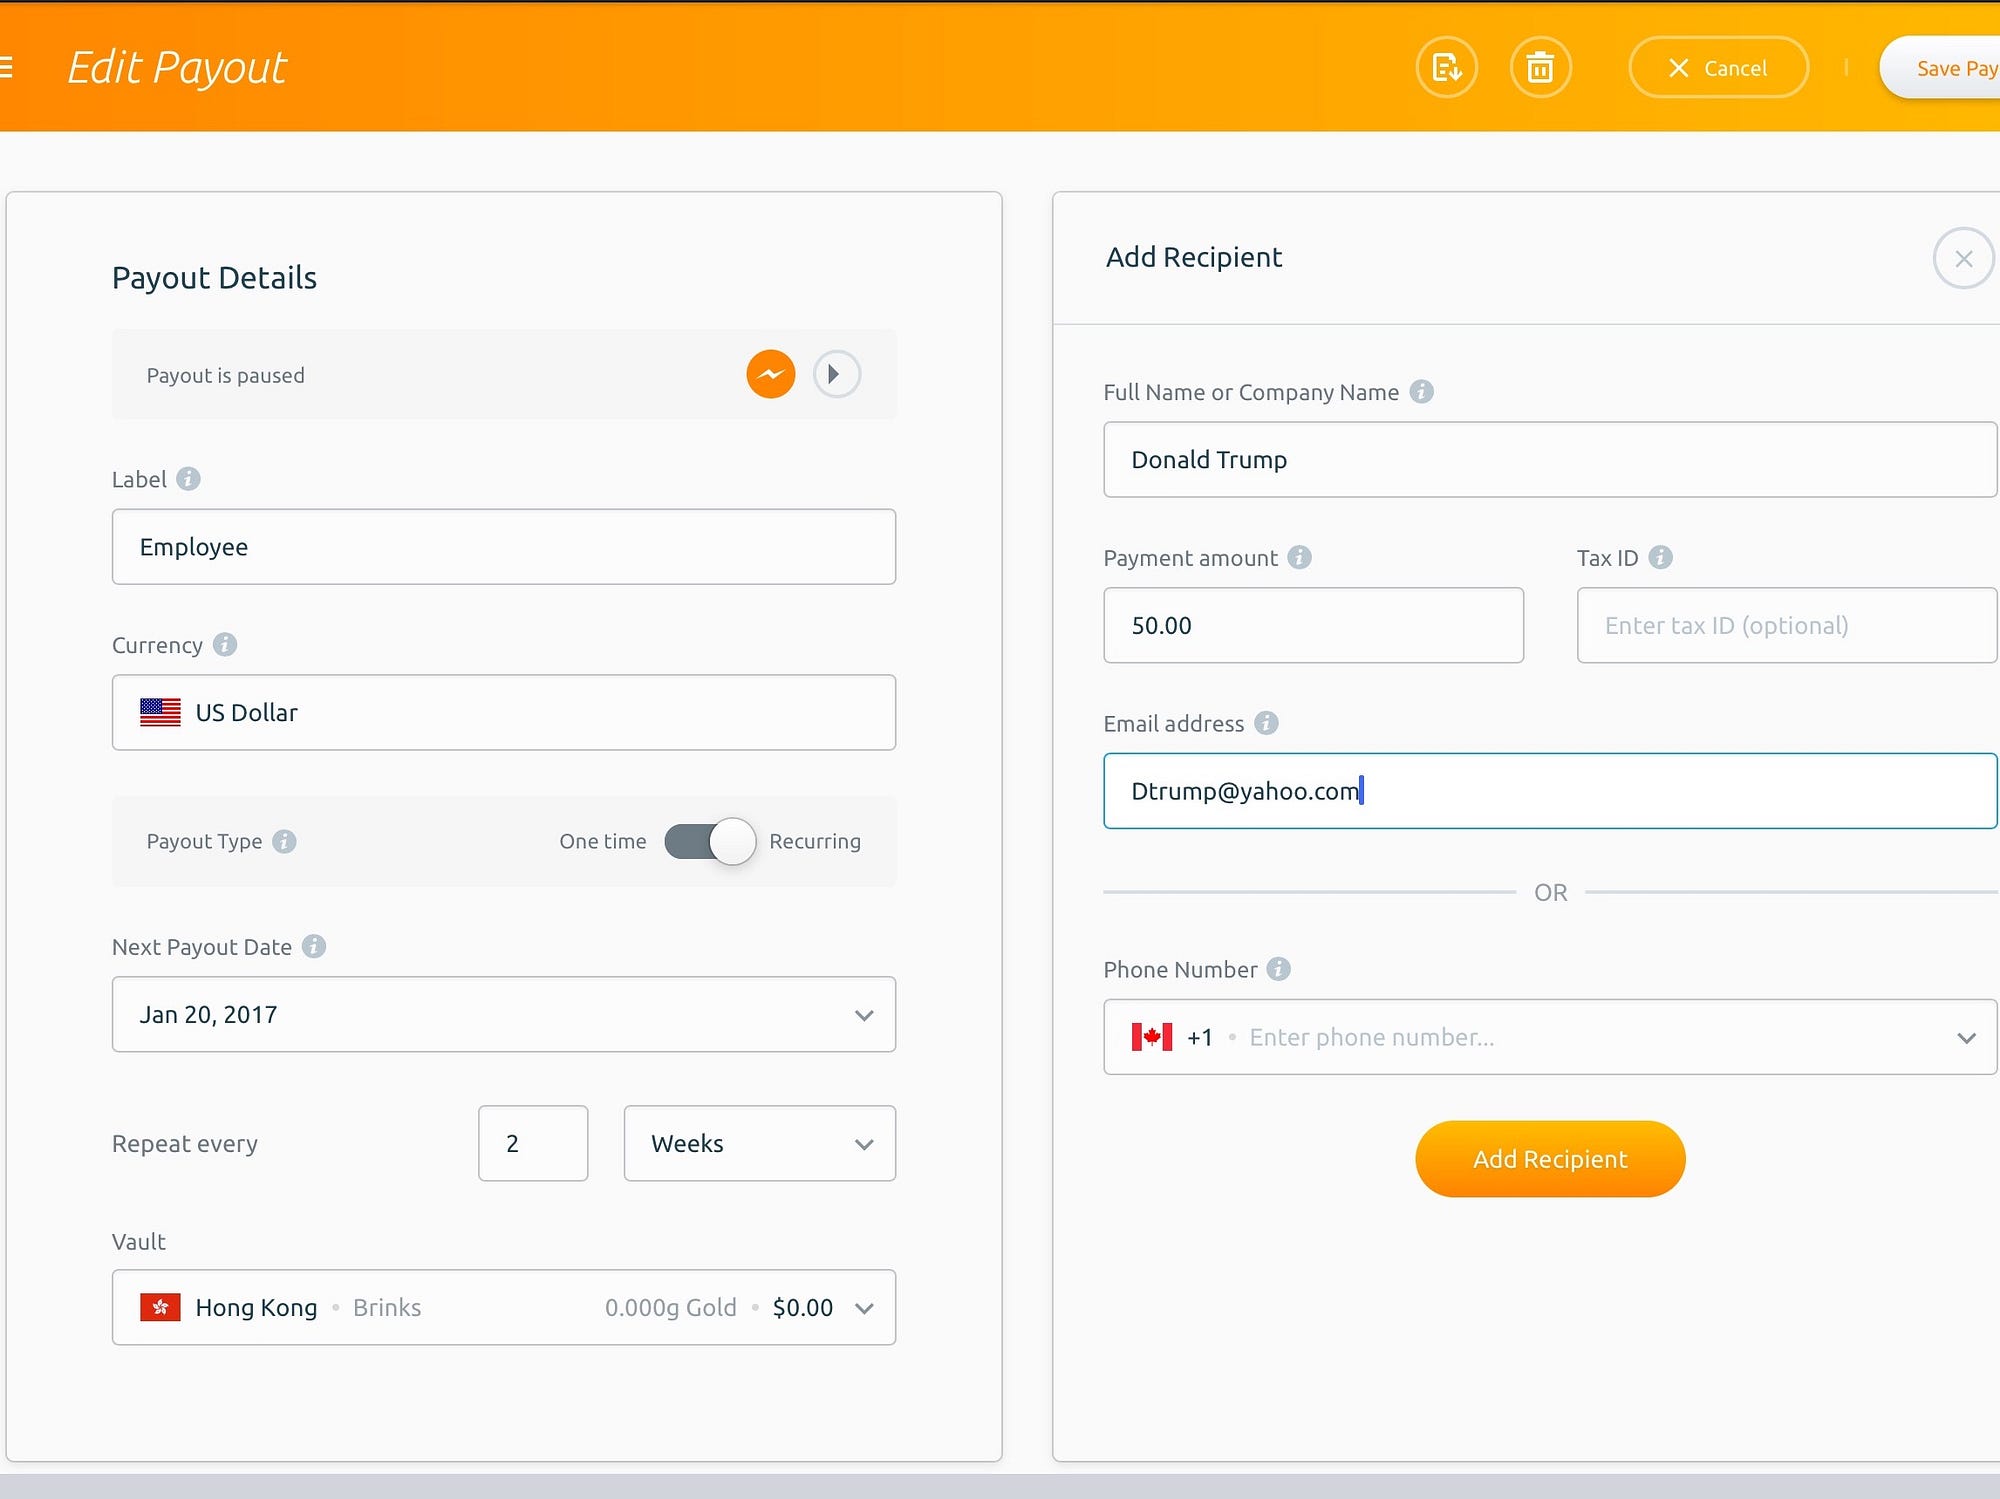This screenshot has height=1499, width=2000.
Task: Click info icon beside Currency
Action: pos(225,645)
